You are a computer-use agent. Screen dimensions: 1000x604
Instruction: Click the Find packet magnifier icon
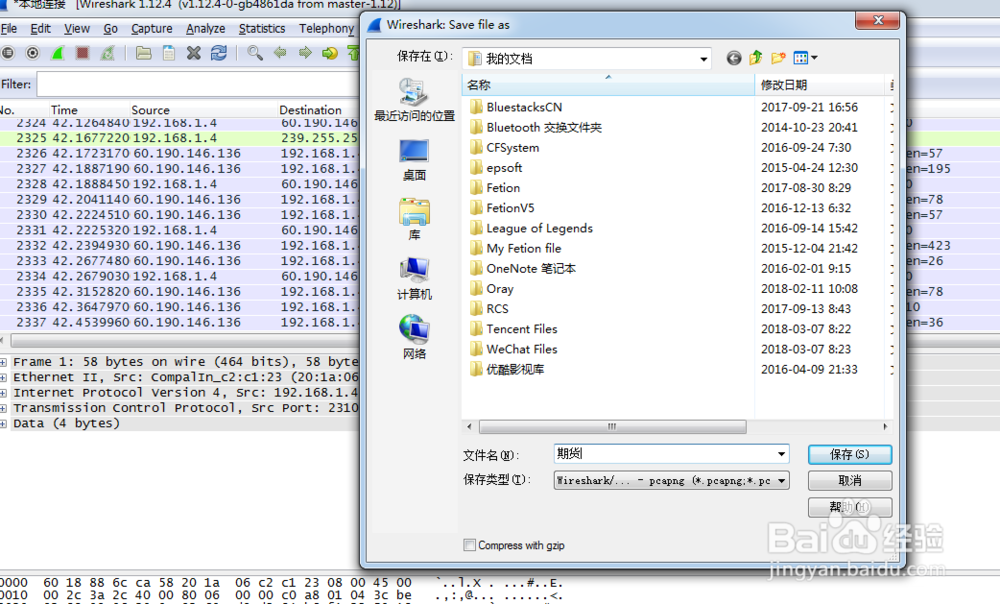click(x=254, y=53)
